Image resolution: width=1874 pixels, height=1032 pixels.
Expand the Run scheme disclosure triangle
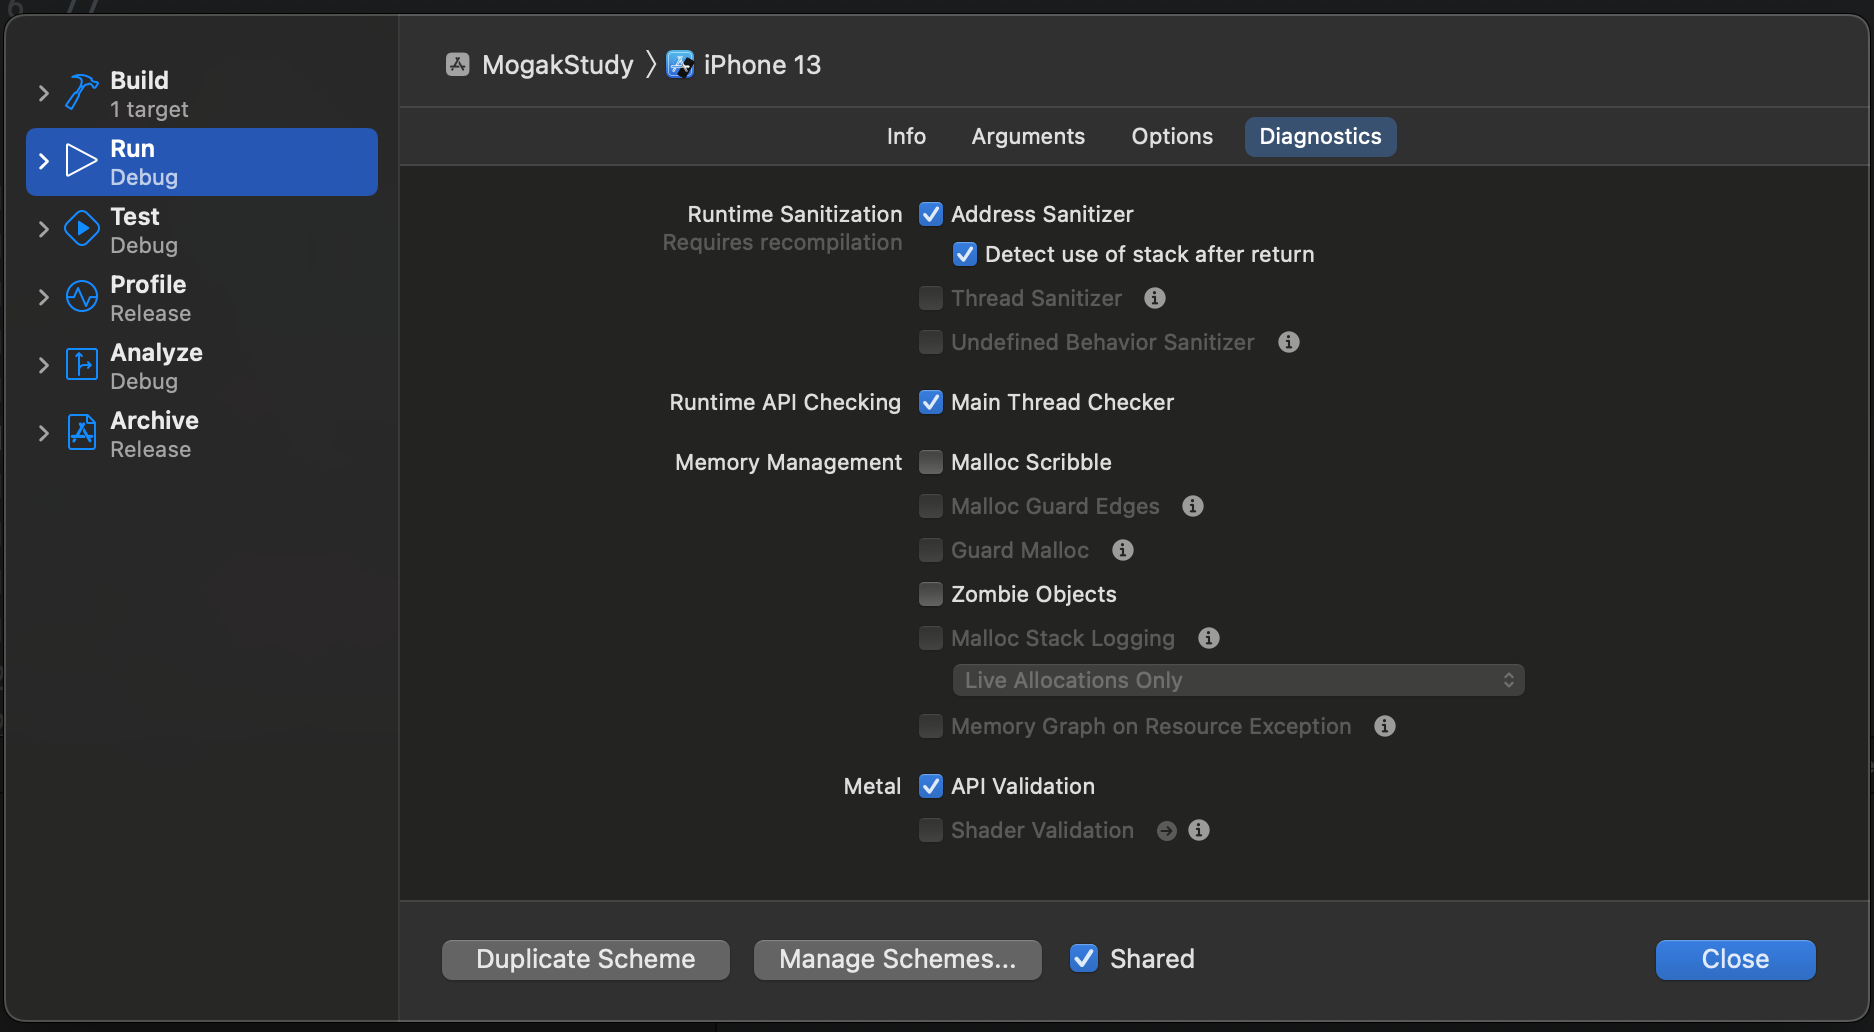pyautogui.click(x=42, y=161)
